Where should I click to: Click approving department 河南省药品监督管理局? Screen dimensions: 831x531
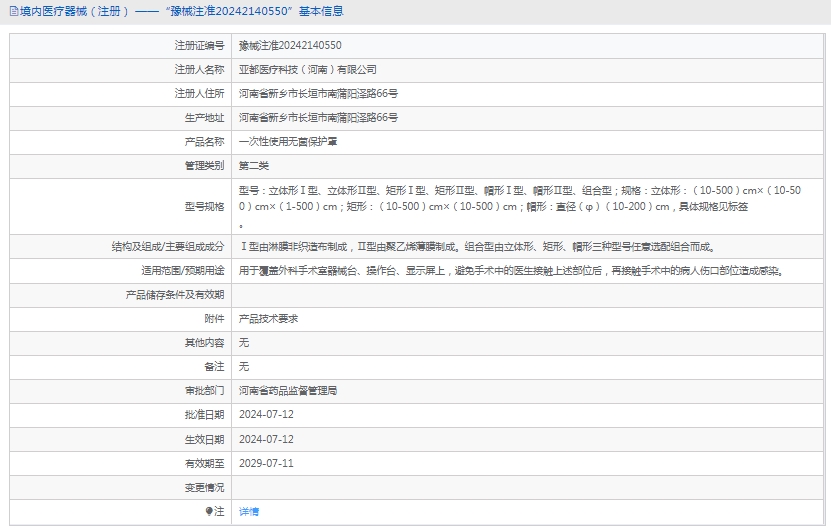click(x=288, y=391)
